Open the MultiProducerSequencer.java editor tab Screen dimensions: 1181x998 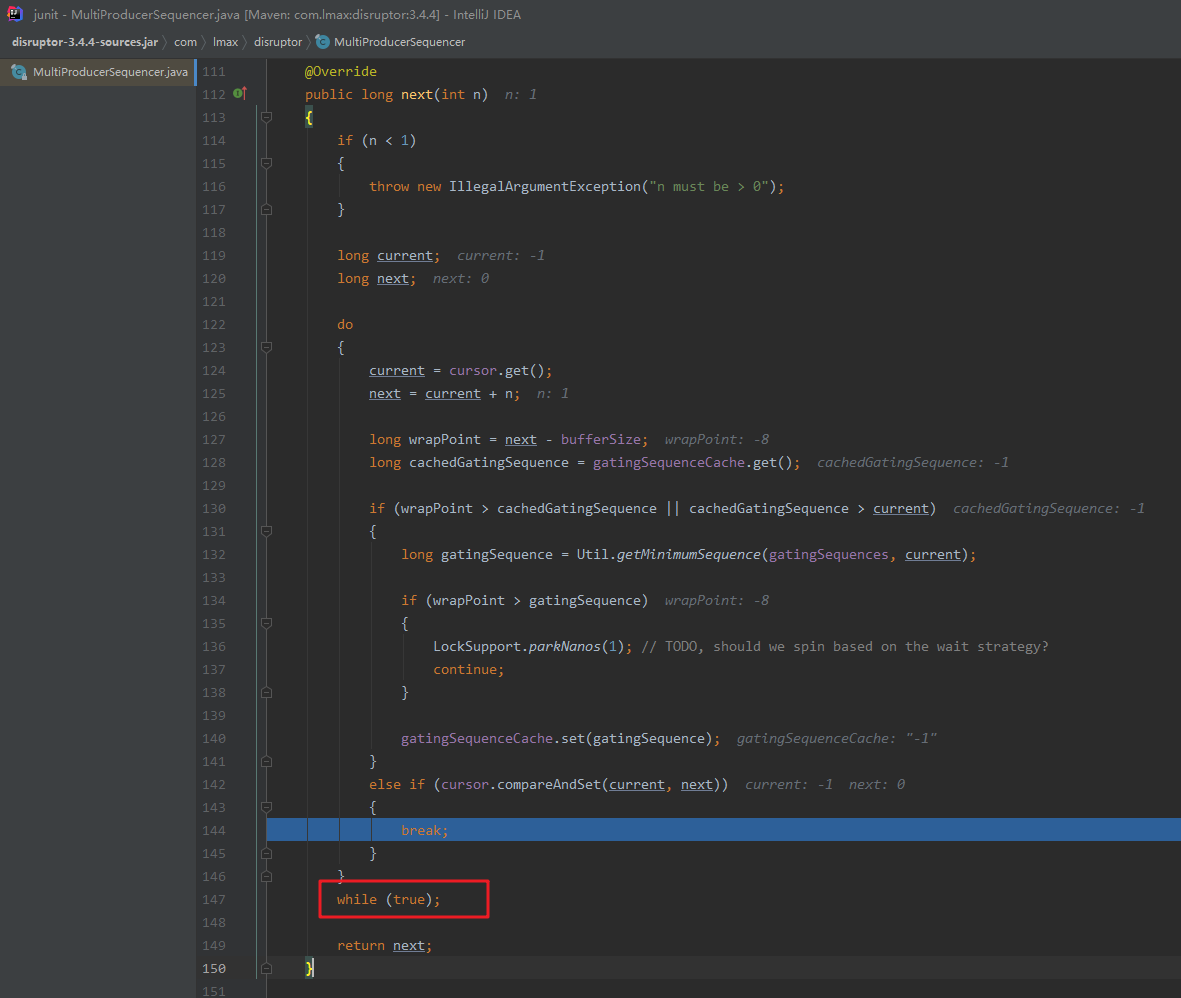tap(99, 72)
